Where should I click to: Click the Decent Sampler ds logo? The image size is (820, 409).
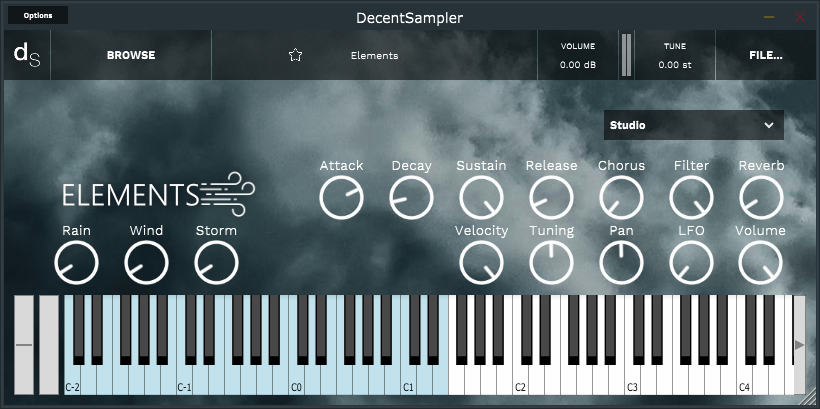(27, 55)
